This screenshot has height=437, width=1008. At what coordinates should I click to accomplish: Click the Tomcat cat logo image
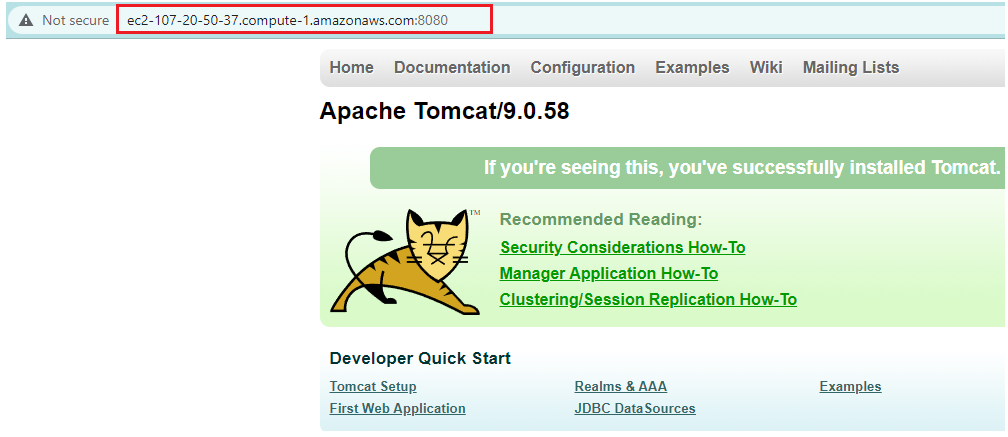(406, 262)
